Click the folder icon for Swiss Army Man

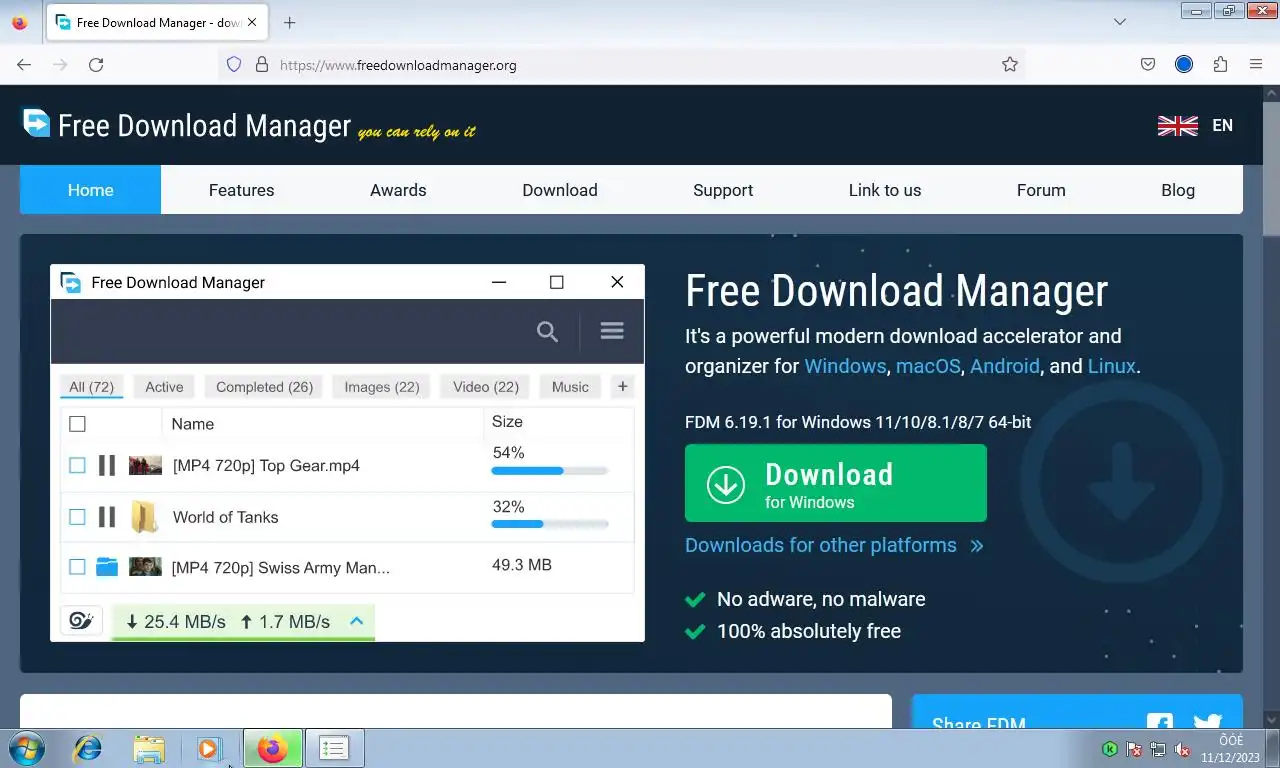[x=107, y=567]
